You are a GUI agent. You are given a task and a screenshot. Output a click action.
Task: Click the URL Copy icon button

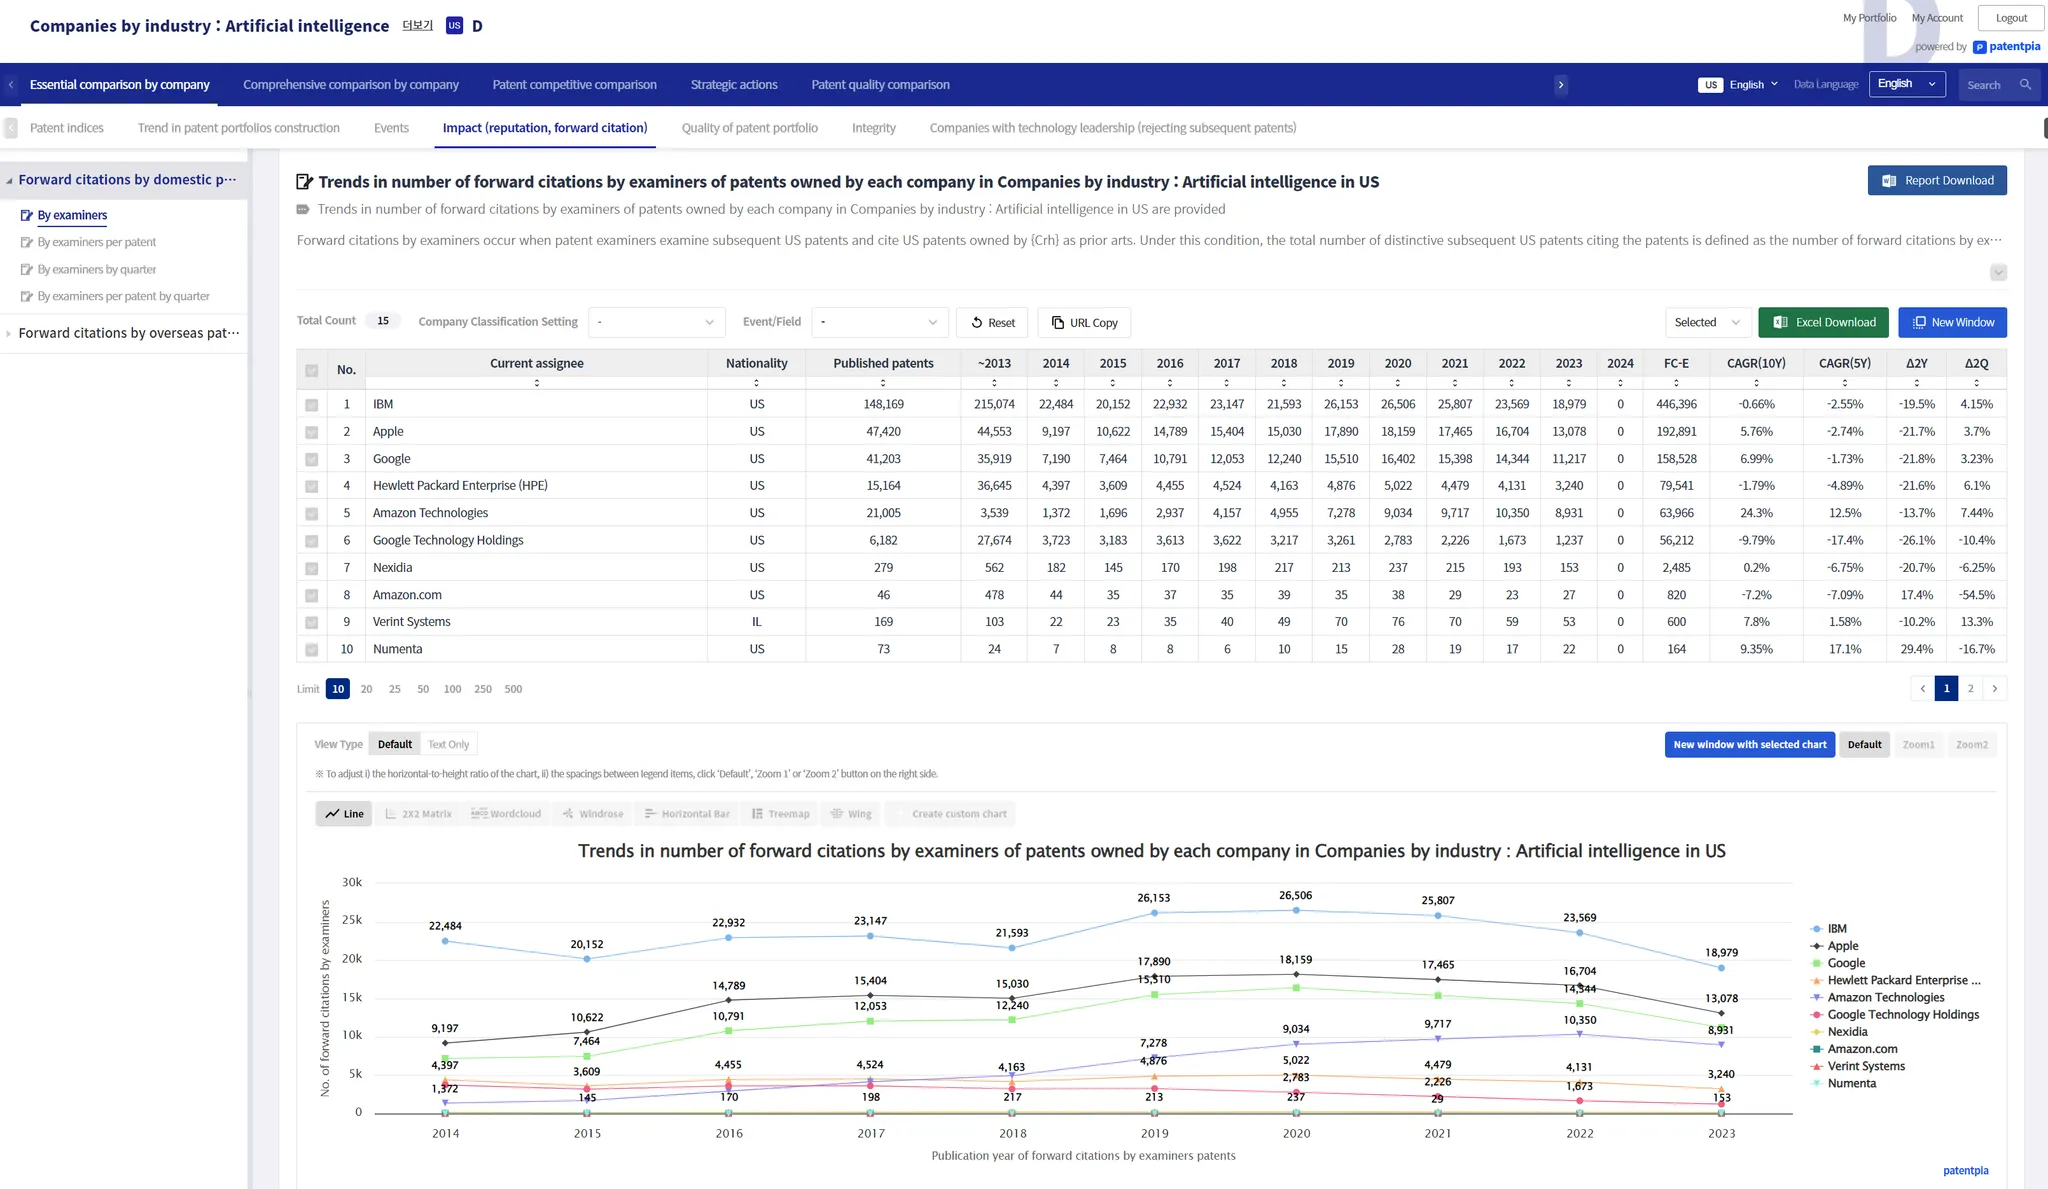(1058, 323)
